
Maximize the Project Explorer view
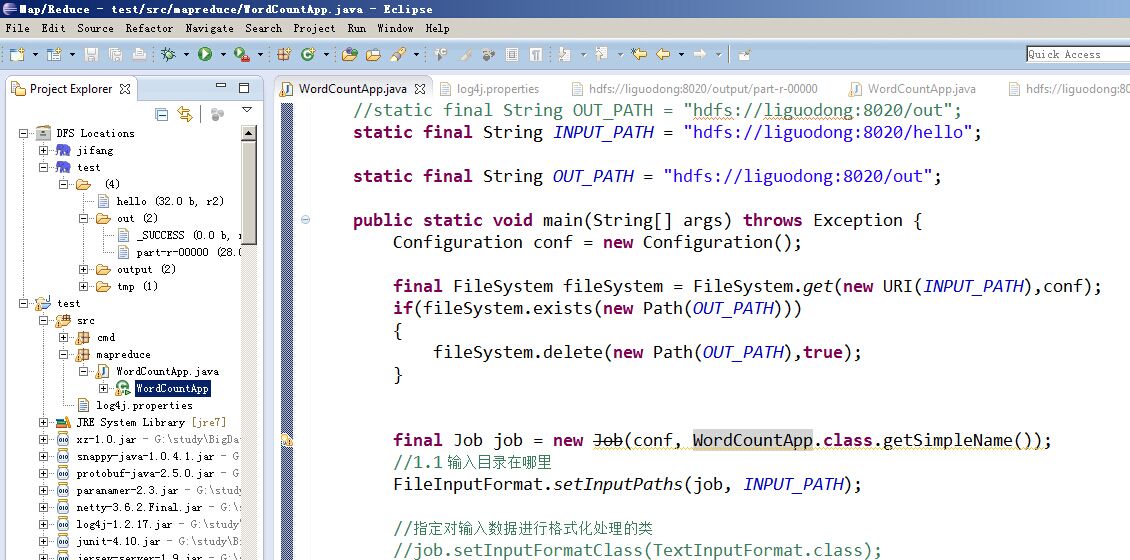244,88
